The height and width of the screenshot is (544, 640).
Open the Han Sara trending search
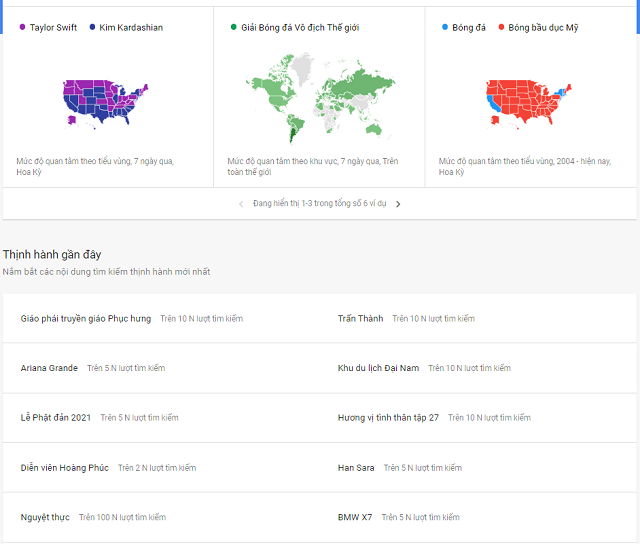[x=356, y=468]
